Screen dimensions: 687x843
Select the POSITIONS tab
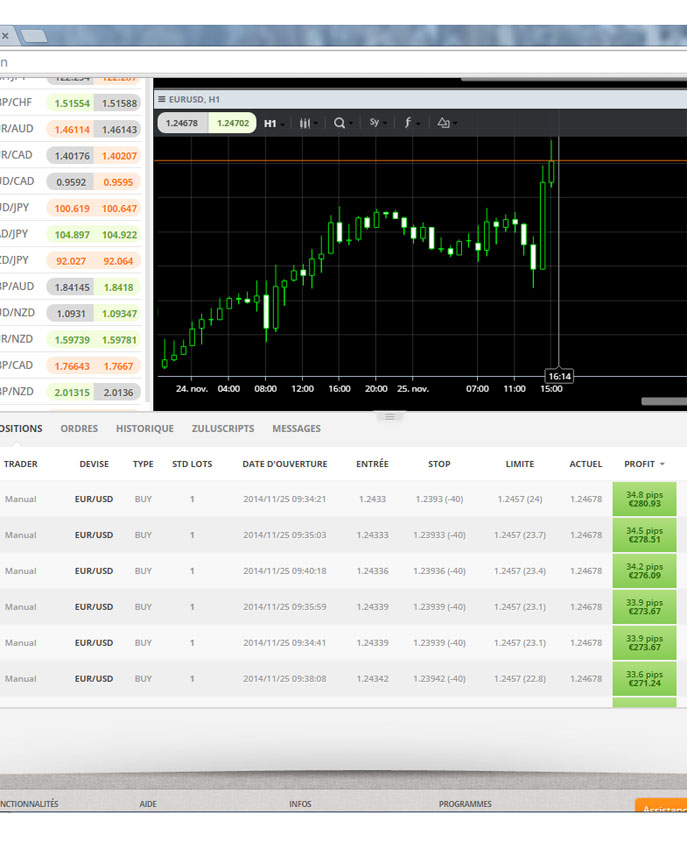[x=21, y=428]
